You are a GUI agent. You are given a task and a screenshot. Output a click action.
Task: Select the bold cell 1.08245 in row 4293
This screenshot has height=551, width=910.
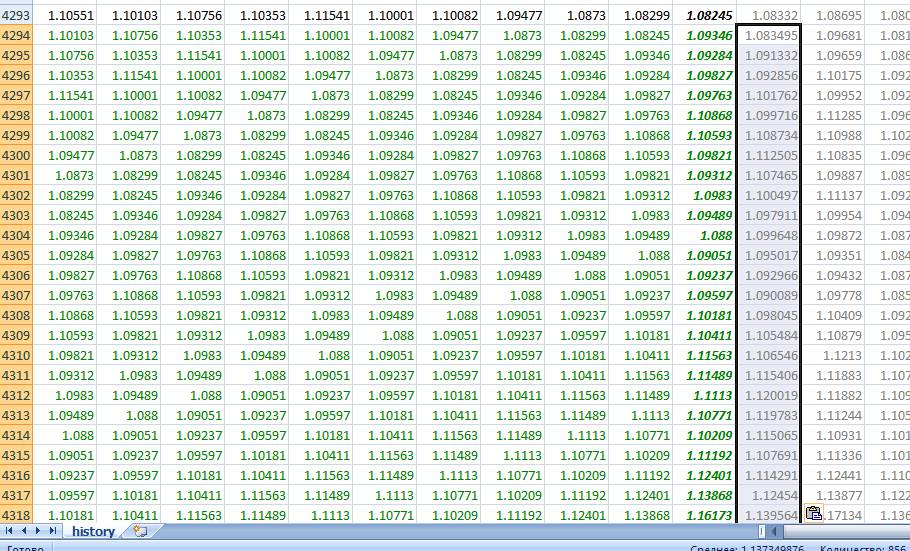(711, 16)
